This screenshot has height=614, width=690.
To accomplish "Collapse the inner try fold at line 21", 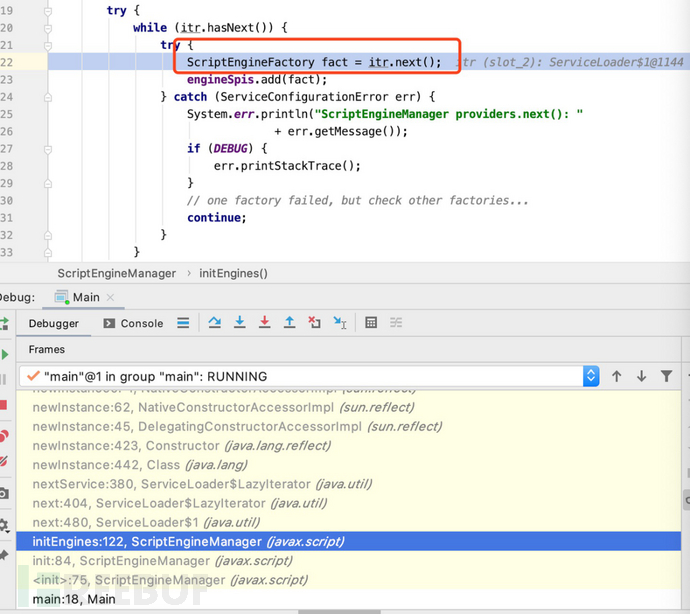I will tap(48, 45).
